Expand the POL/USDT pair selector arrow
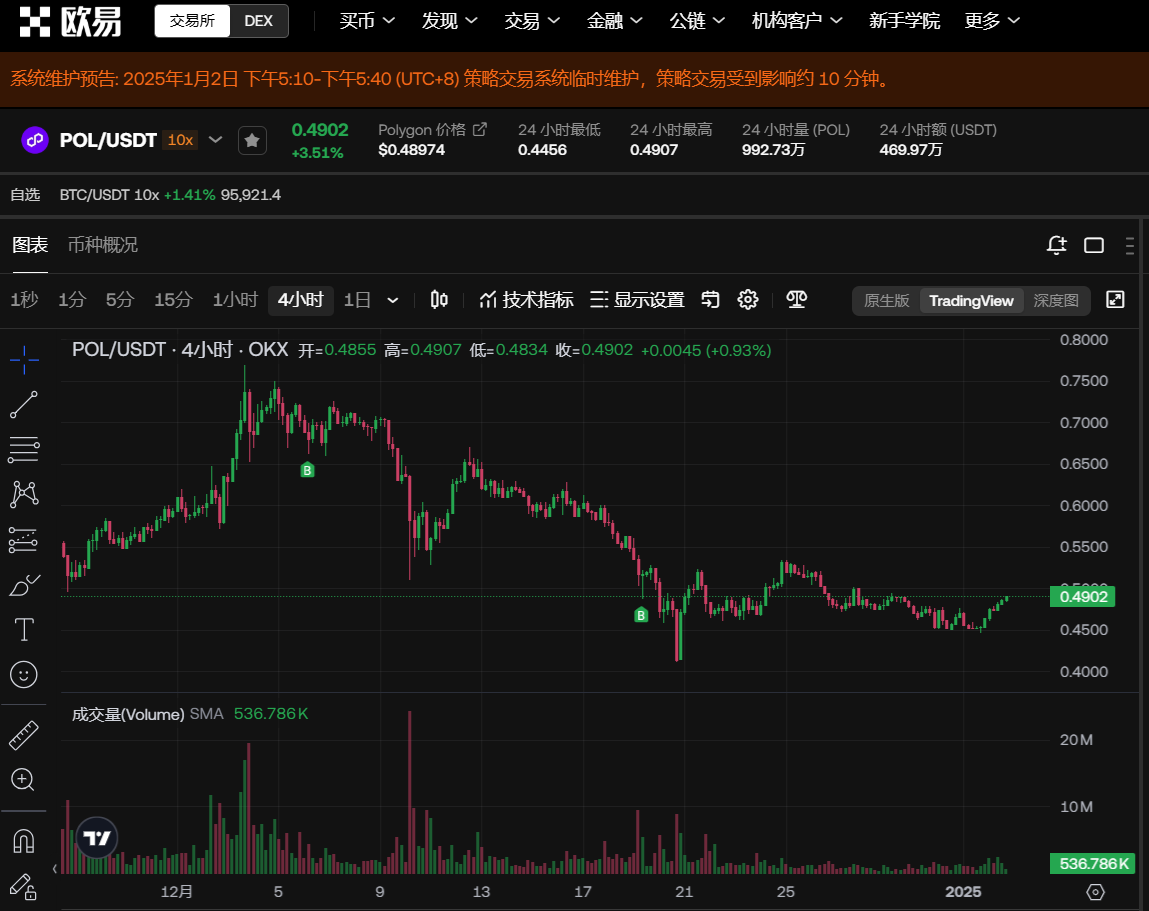Viewport: 1149px width, 911px height. point(215,140)
